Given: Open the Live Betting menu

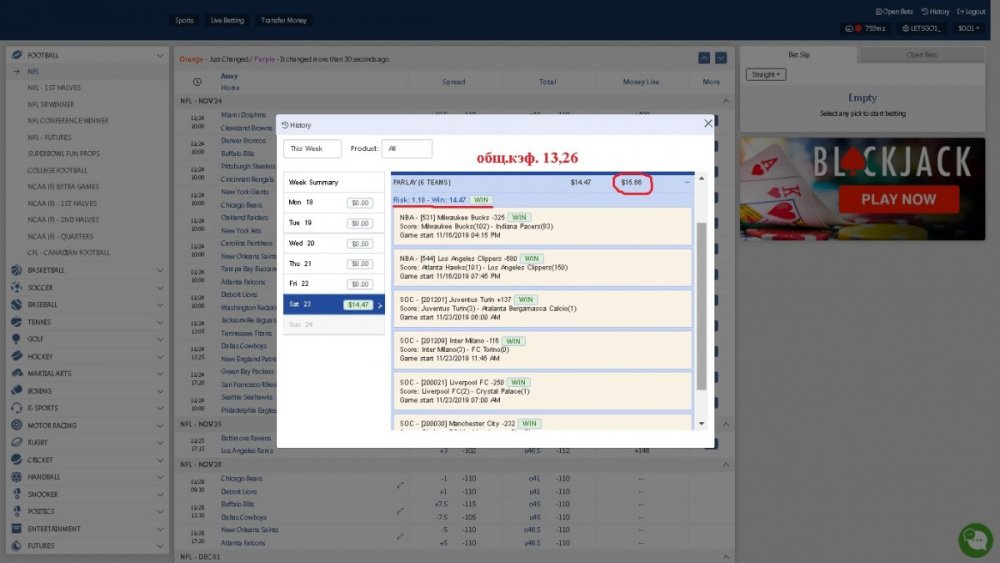Looking at the screenshot, I should (227, 20).
